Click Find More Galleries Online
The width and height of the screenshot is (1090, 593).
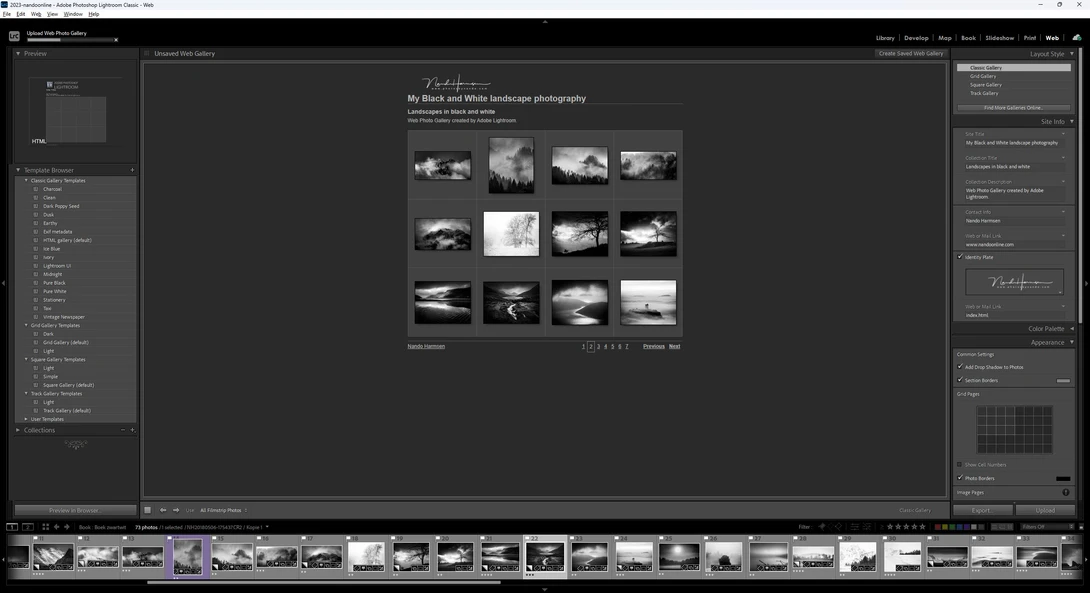(1014, 108)
